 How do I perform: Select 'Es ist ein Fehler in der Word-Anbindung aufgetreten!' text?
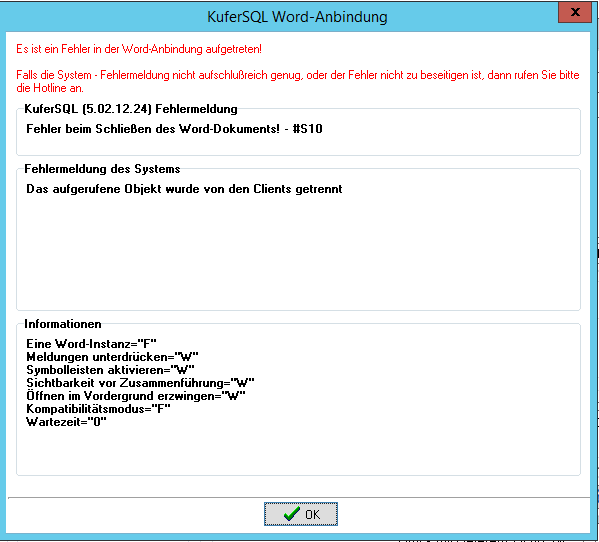[139, 49]
